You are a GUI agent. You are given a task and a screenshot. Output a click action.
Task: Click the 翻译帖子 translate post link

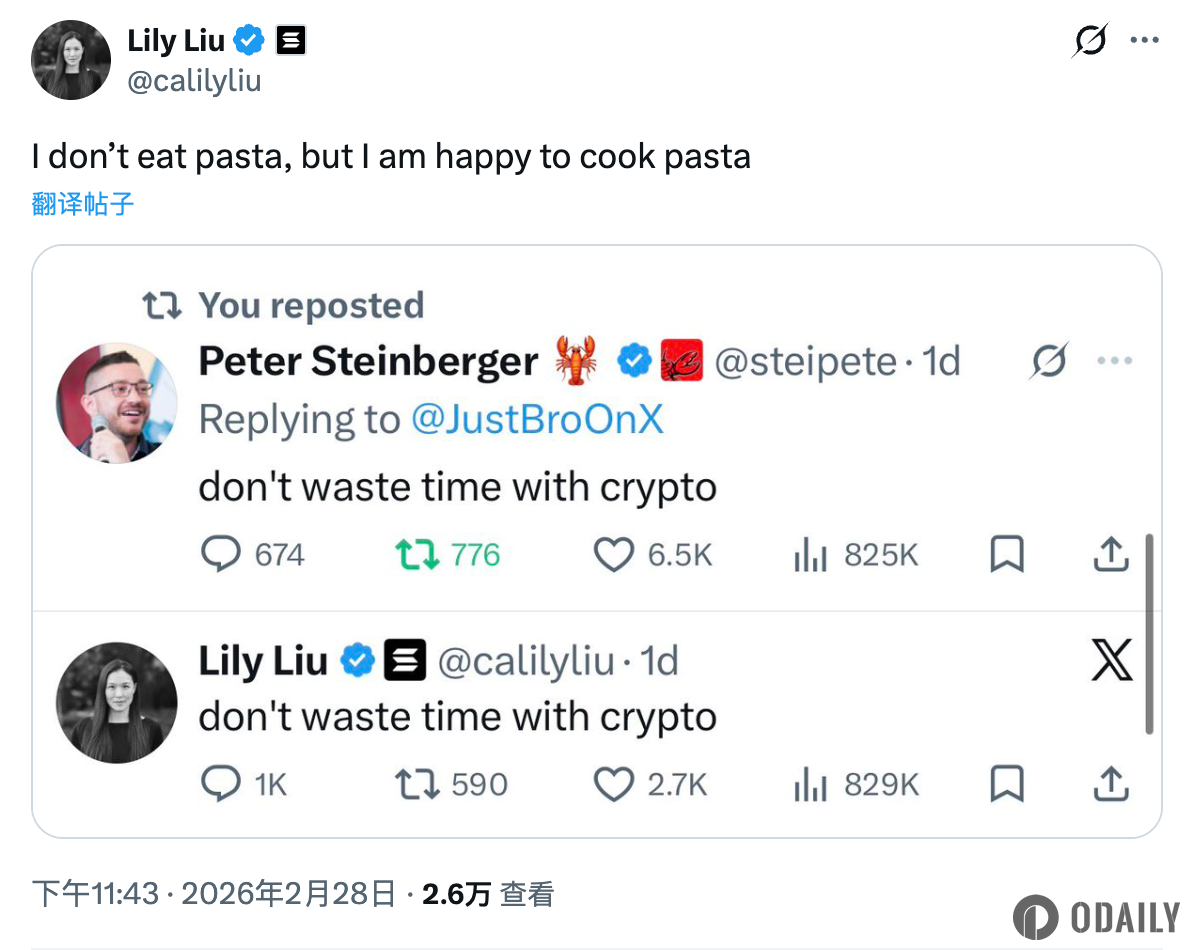(83, 204)
